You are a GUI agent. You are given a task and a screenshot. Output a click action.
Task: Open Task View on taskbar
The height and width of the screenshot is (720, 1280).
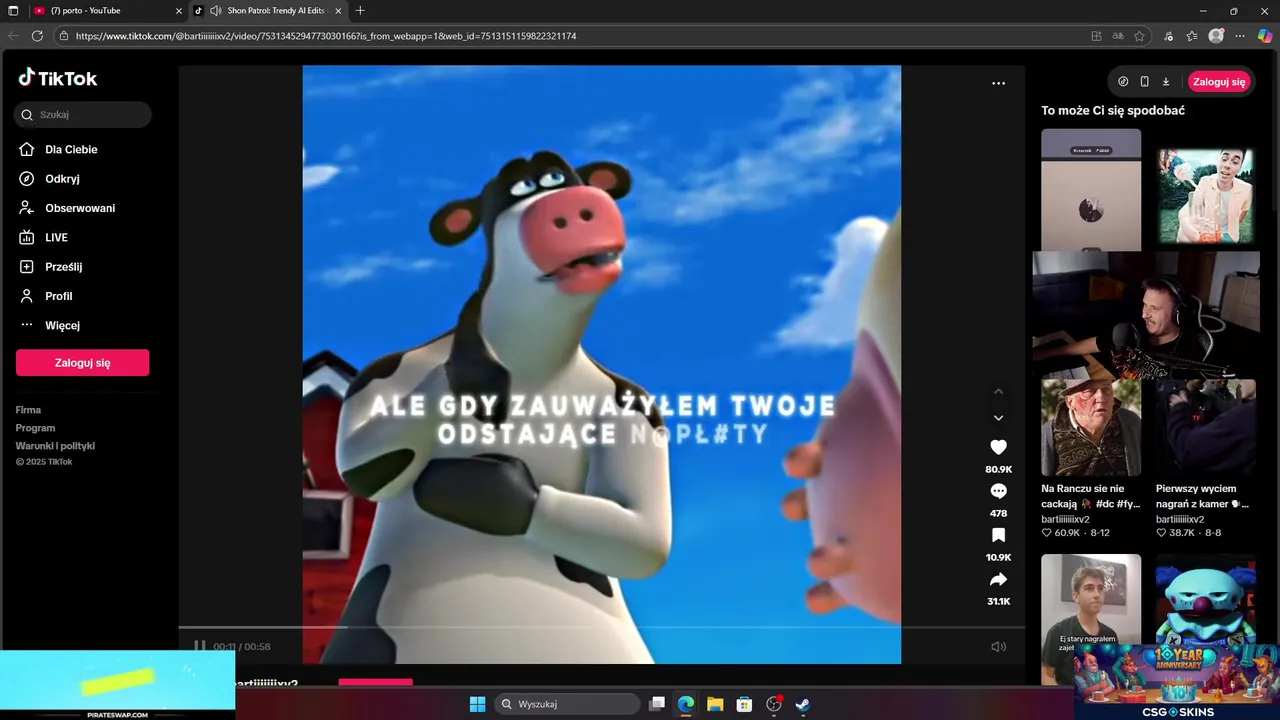point(657,704)
